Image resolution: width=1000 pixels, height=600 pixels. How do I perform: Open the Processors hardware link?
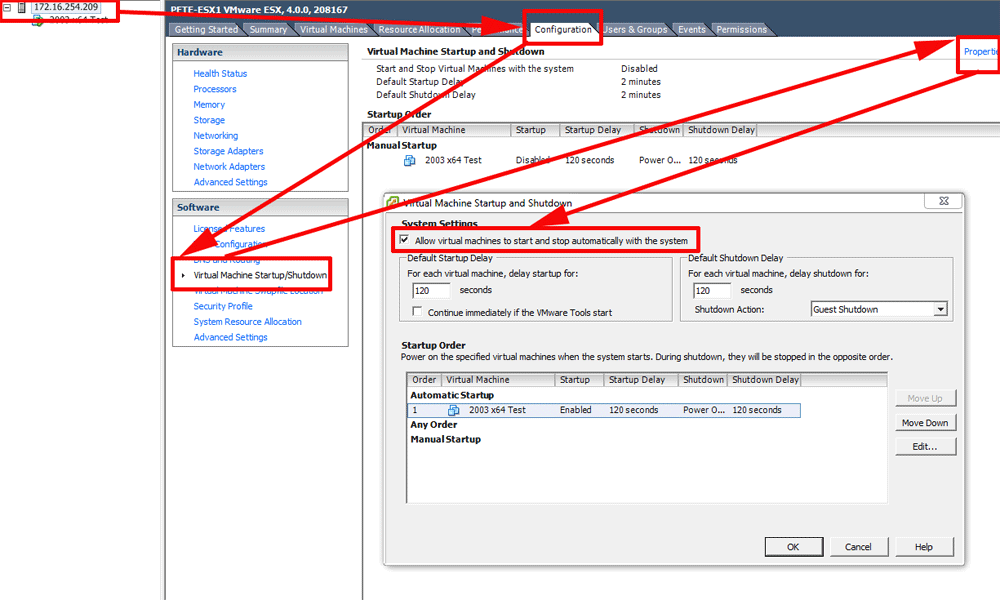point(215,89)
